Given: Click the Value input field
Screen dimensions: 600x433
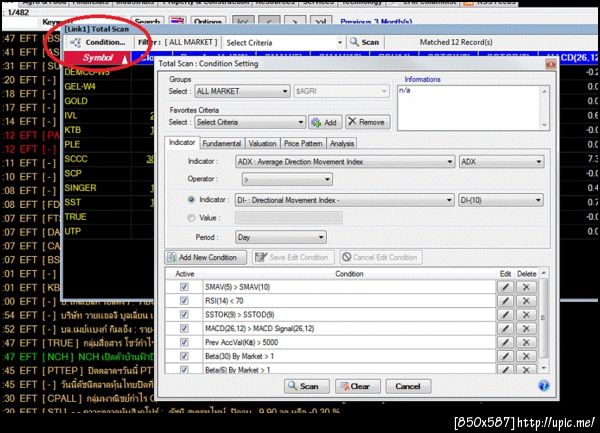Looking at the screenshot, I should coord(289,218).
